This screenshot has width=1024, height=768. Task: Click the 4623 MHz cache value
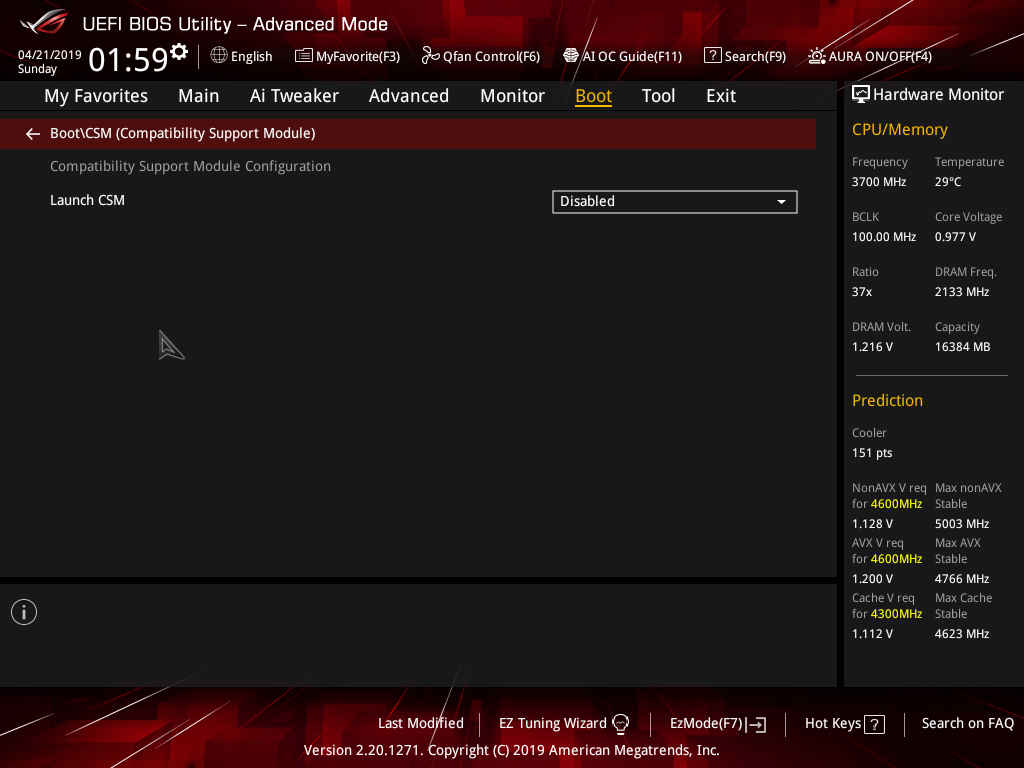pos(961,633)
